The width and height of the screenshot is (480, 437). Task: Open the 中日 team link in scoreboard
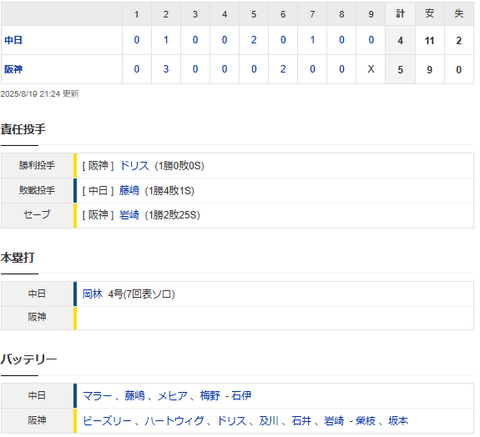pos(13,40)
